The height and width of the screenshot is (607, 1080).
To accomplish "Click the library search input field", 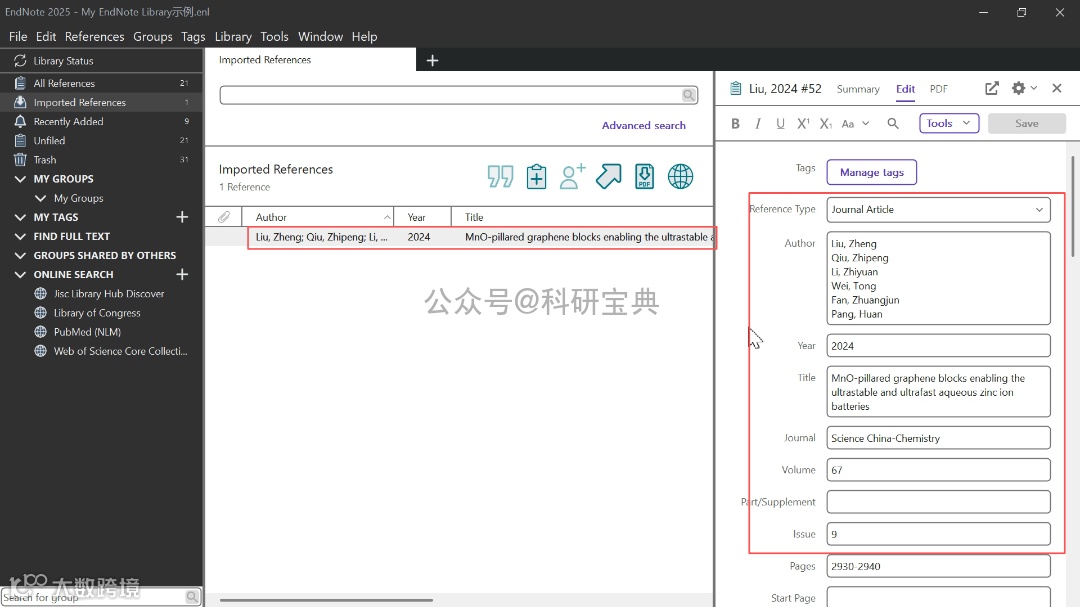I will pos(451,95).
